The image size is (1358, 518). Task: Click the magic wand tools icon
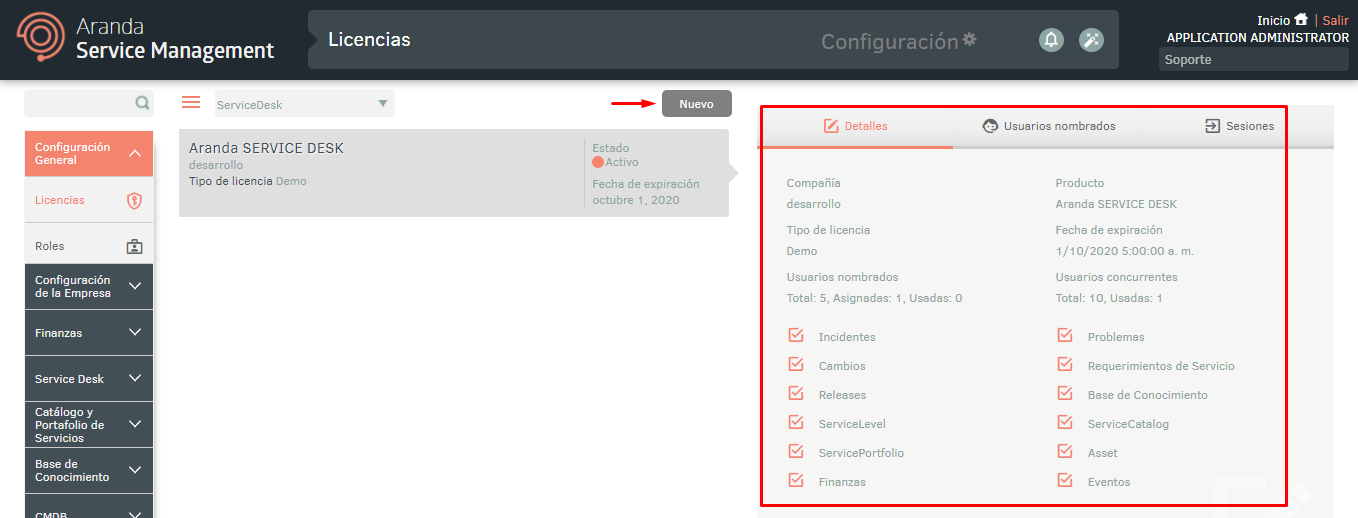(1092, 40)
